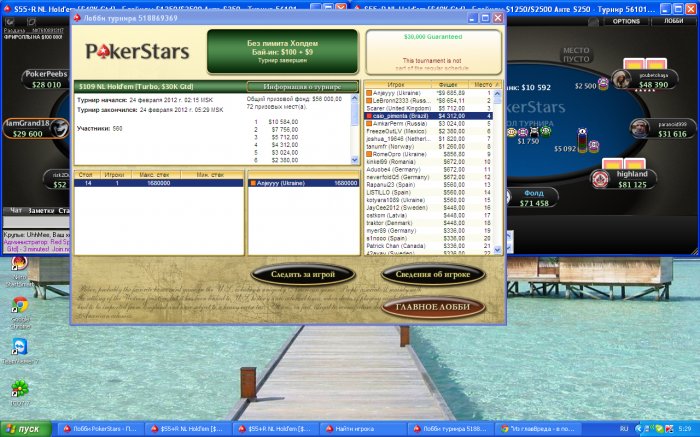Sort tables by the "Макс. стек" column header
The width and height of the screenshot is (700, 437).
154,175
